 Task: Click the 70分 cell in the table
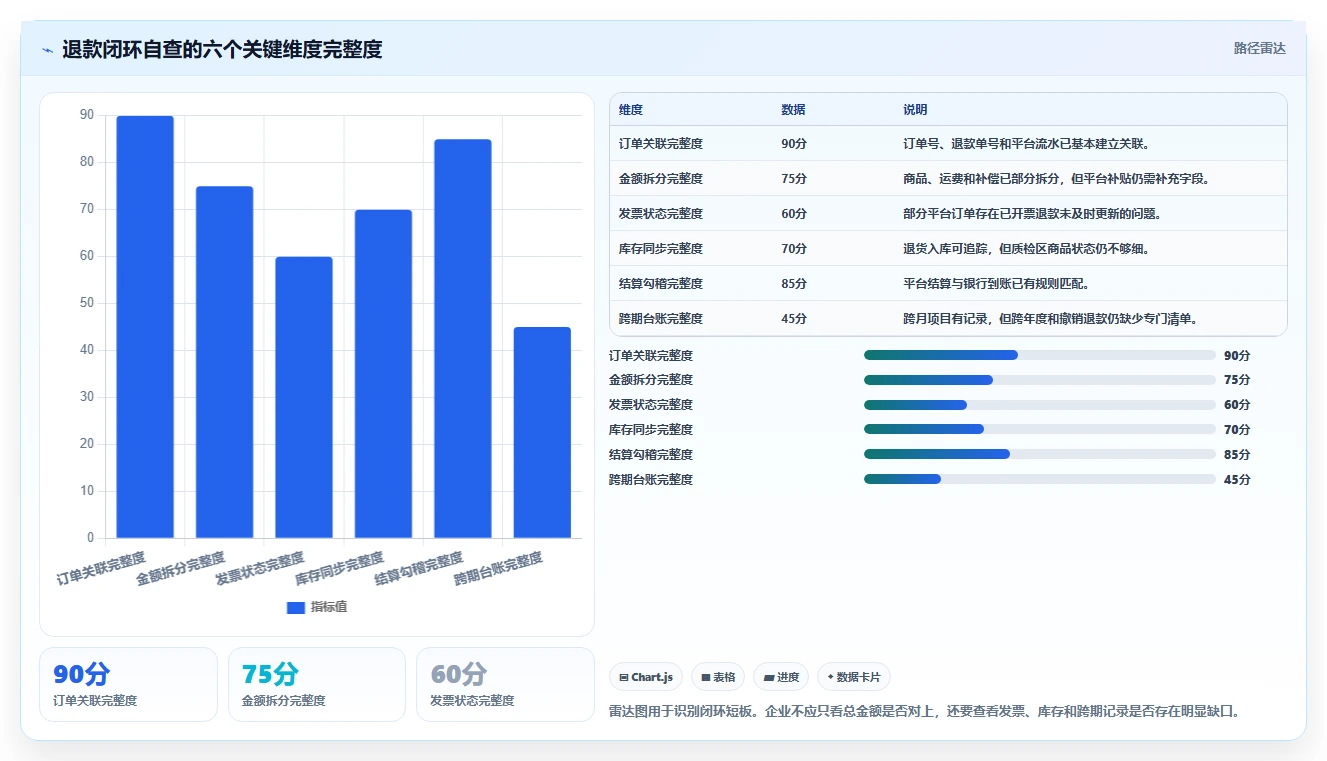click(794, 249)
